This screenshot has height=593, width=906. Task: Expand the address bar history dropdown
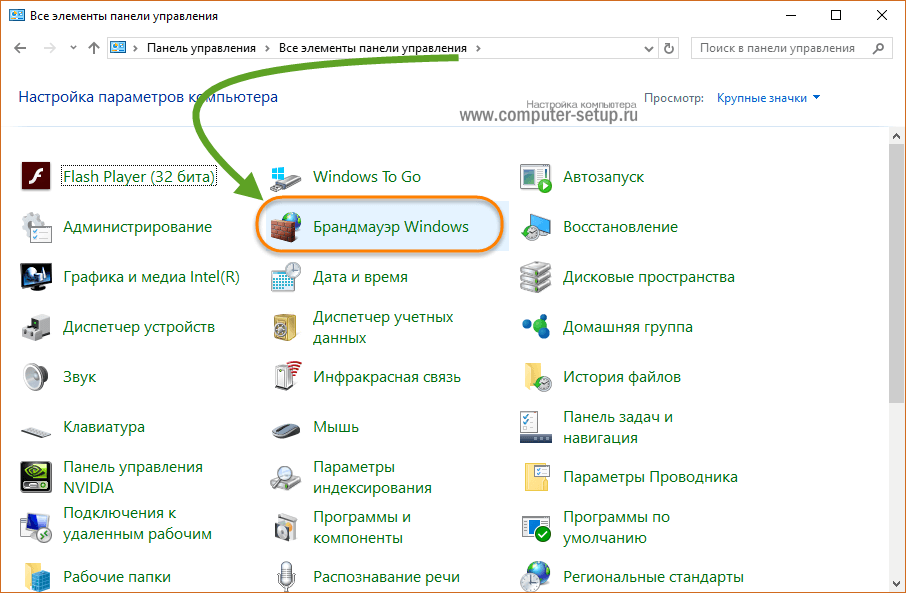648,49
